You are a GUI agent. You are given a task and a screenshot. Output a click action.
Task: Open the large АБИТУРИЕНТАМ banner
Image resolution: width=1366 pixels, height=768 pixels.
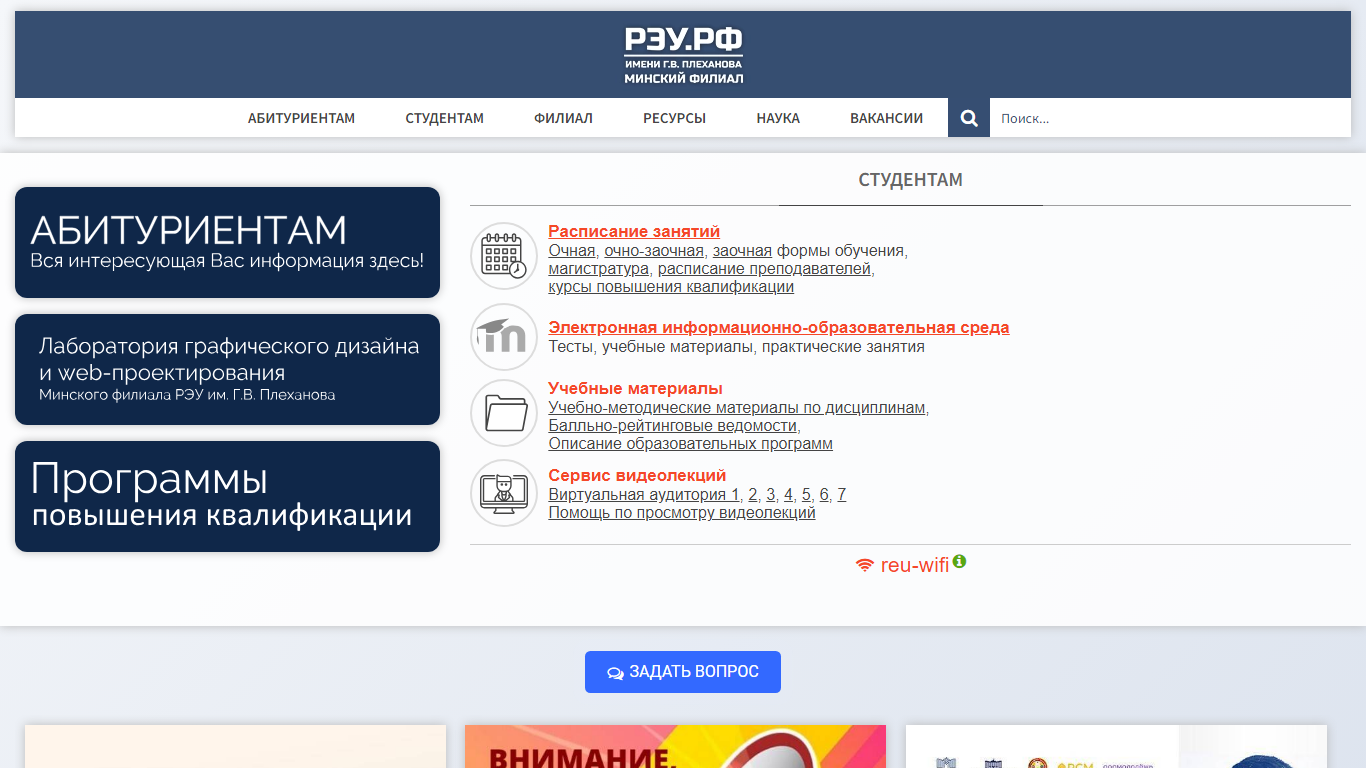(x=227, y=242)
